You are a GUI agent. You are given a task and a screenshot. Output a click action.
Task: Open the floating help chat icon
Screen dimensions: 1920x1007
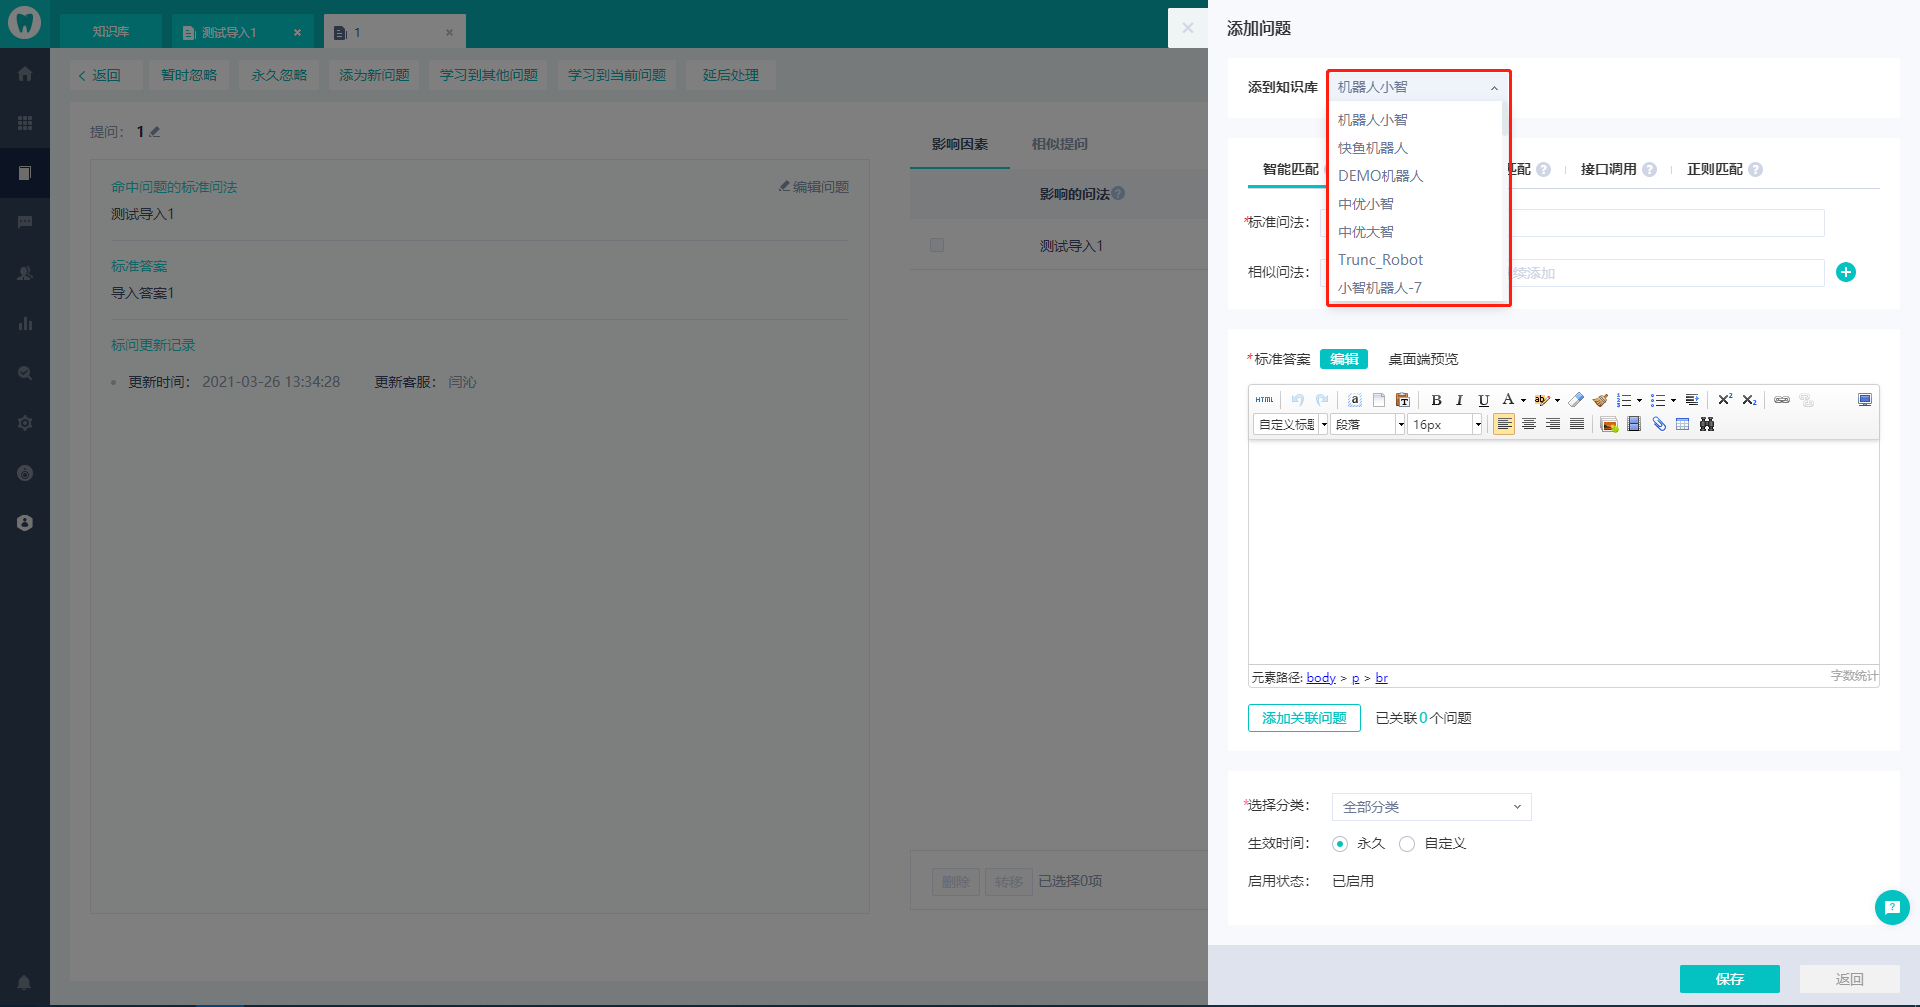(x=1892, y=908)
